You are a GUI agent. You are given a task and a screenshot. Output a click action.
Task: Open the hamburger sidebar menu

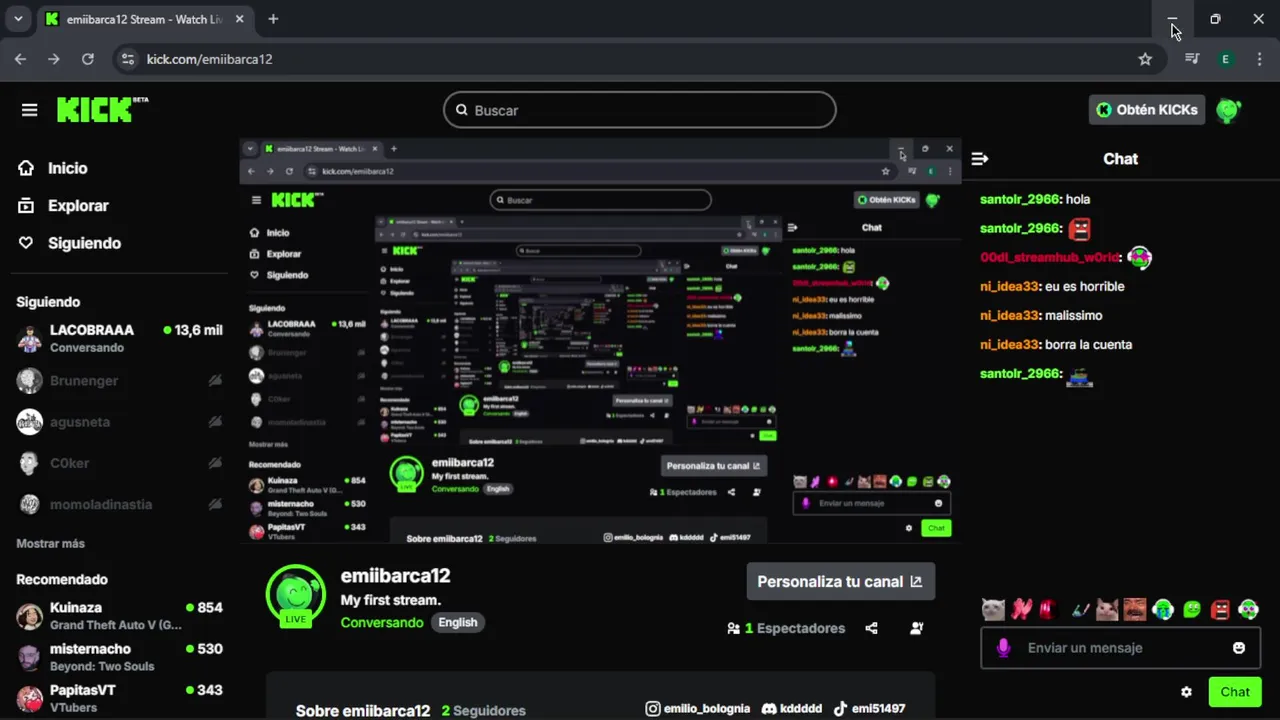29,110
